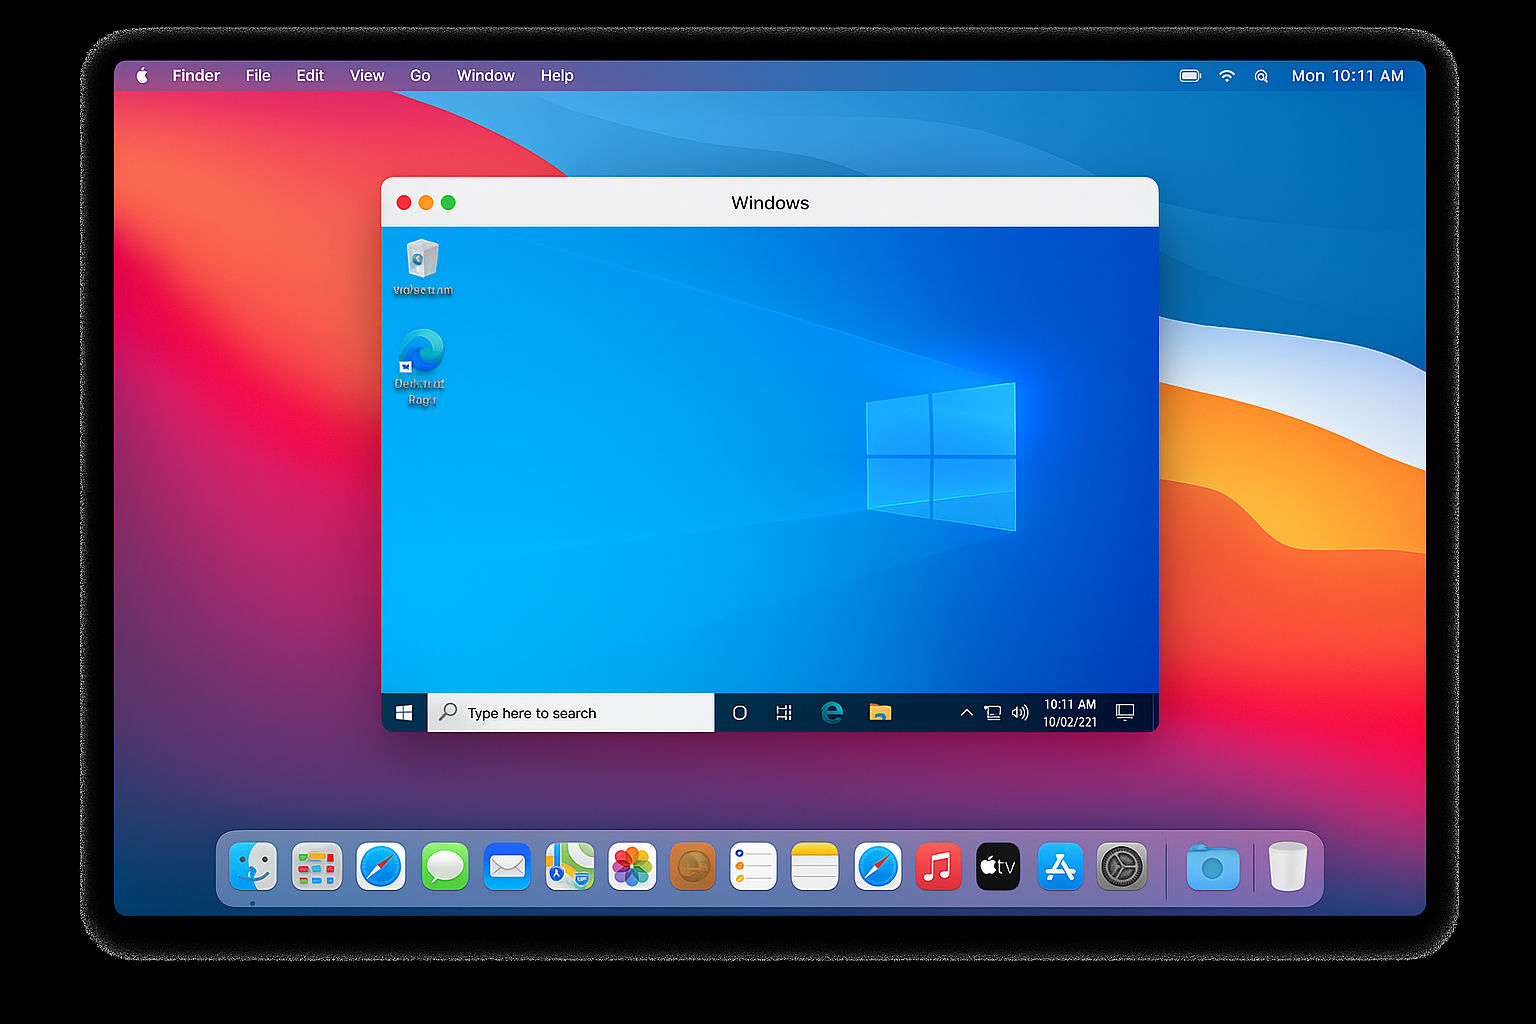Open Task View on the Windows taskbar
Screen dimensions: 1536x1024
[x=784, y=713]
